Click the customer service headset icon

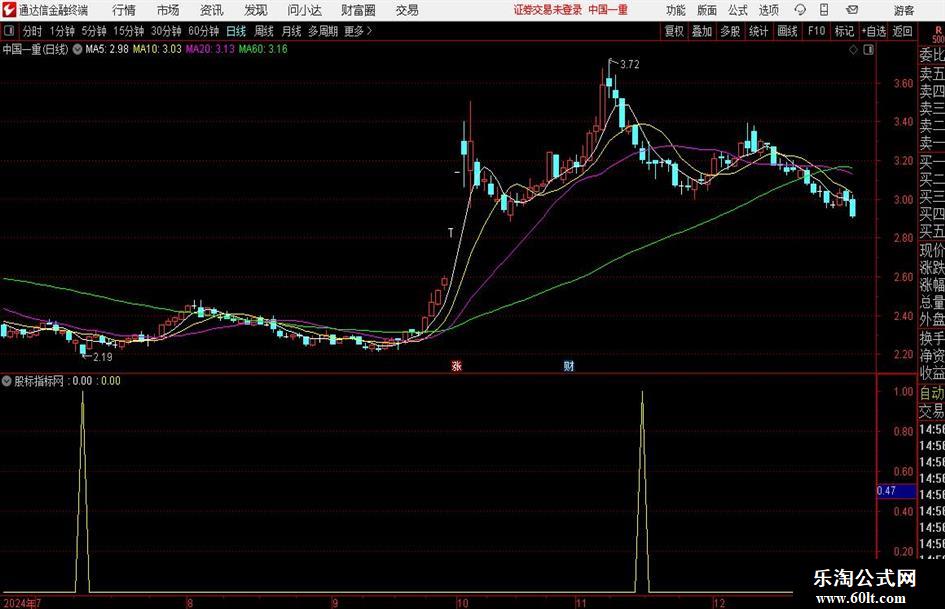[800, 10]
